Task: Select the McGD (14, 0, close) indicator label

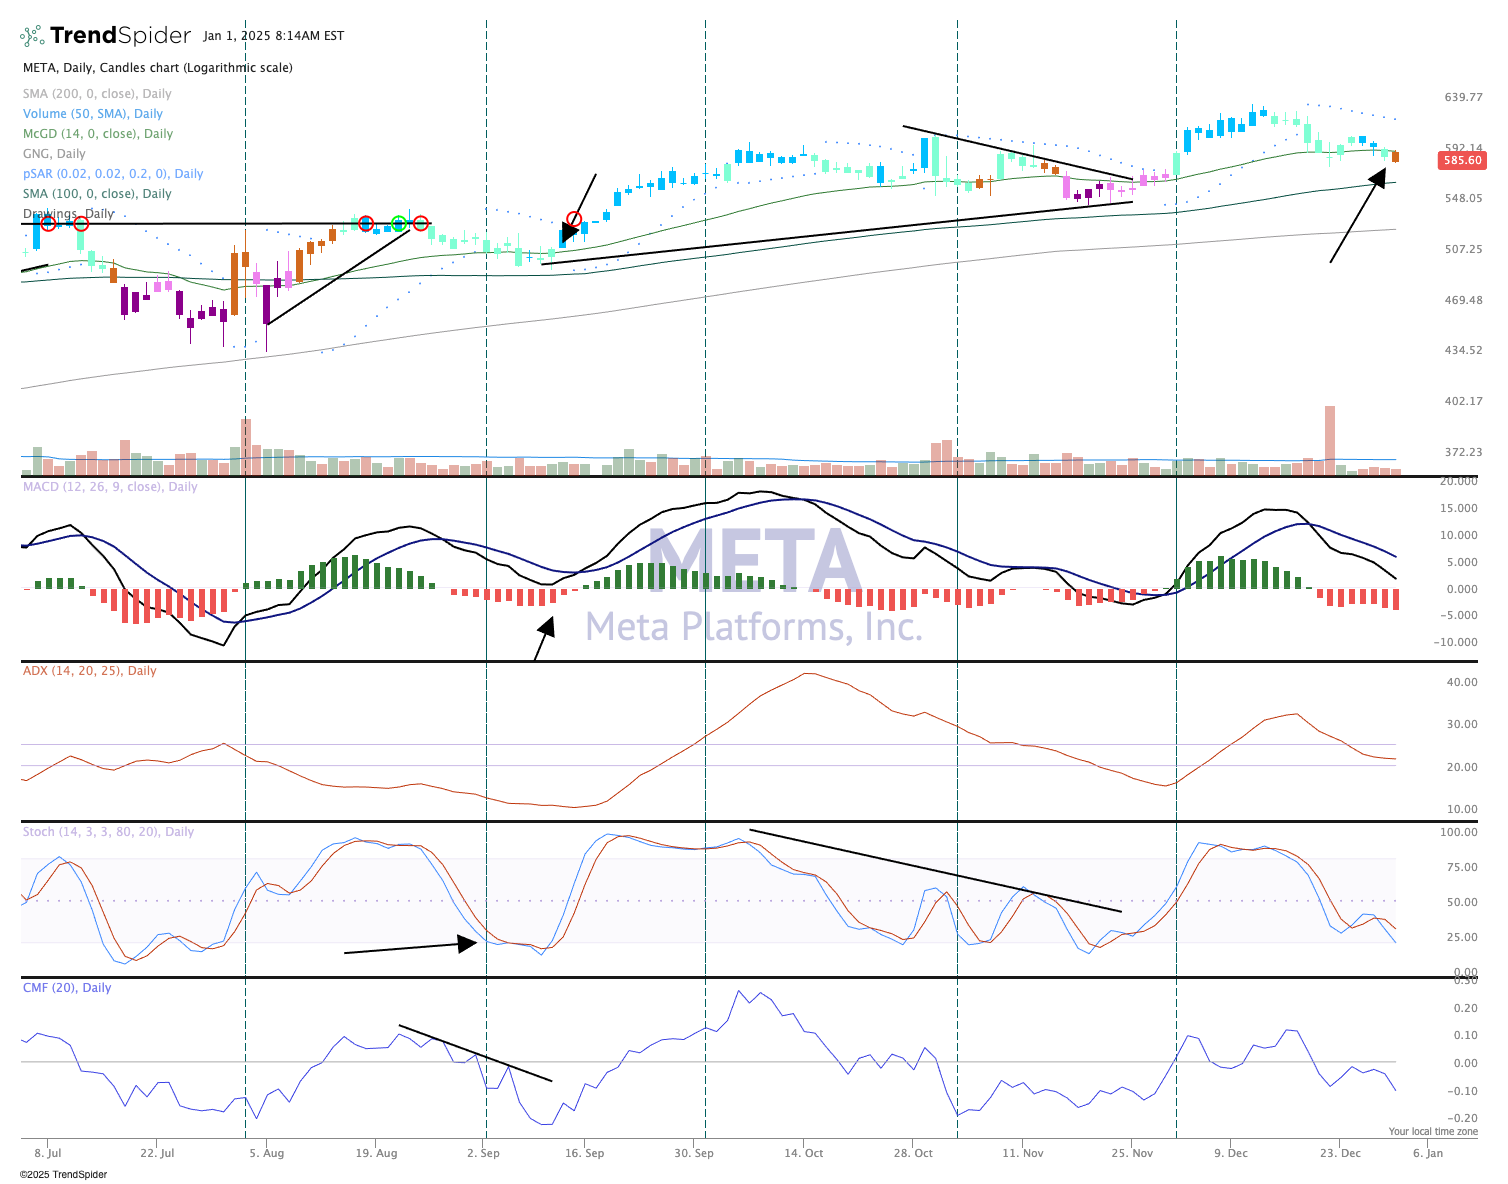Action: (98, 134)
